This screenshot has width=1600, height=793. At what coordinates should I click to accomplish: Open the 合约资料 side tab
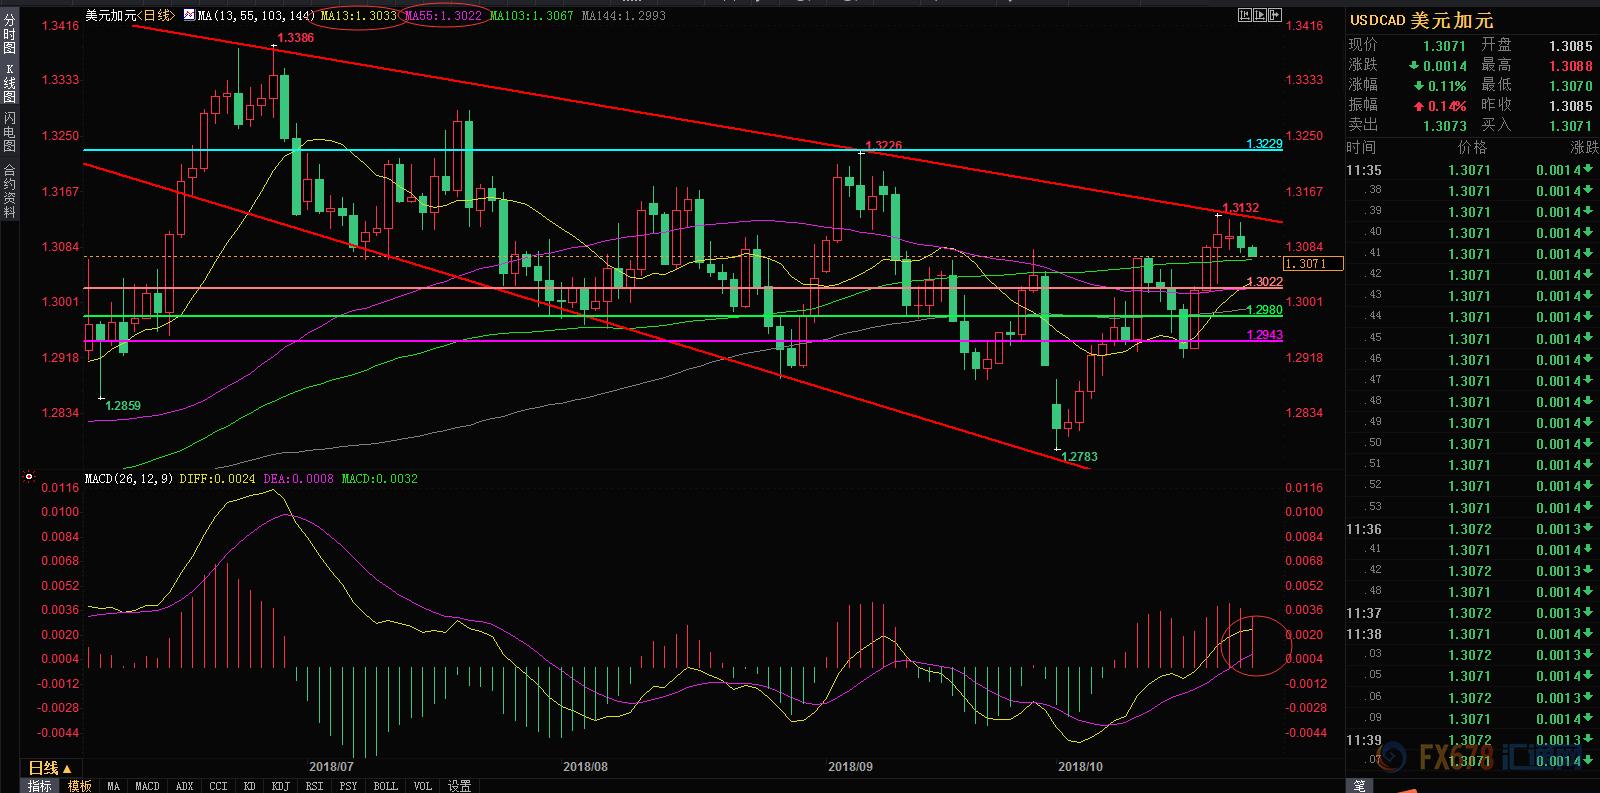9,191
